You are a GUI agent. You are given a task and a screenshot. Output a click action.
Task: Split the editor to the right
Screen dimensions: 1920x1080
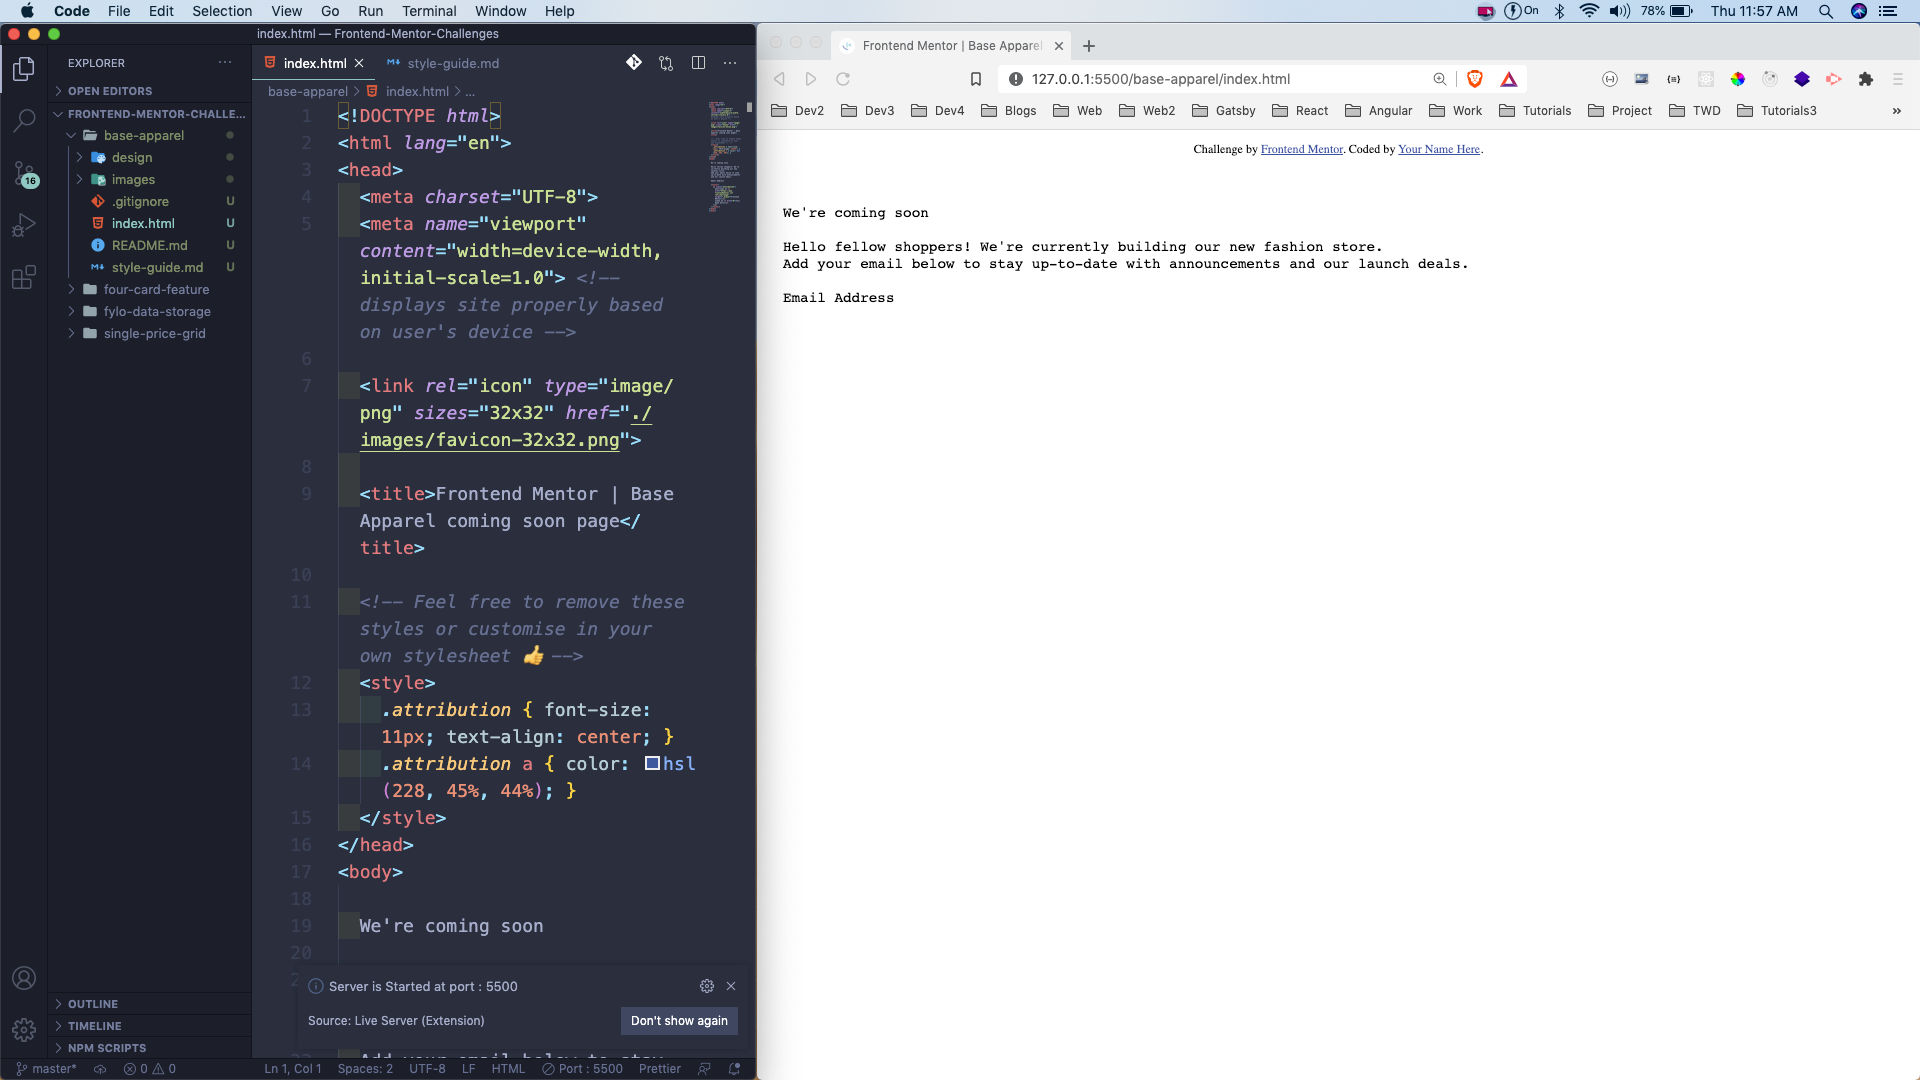point(698,62)
